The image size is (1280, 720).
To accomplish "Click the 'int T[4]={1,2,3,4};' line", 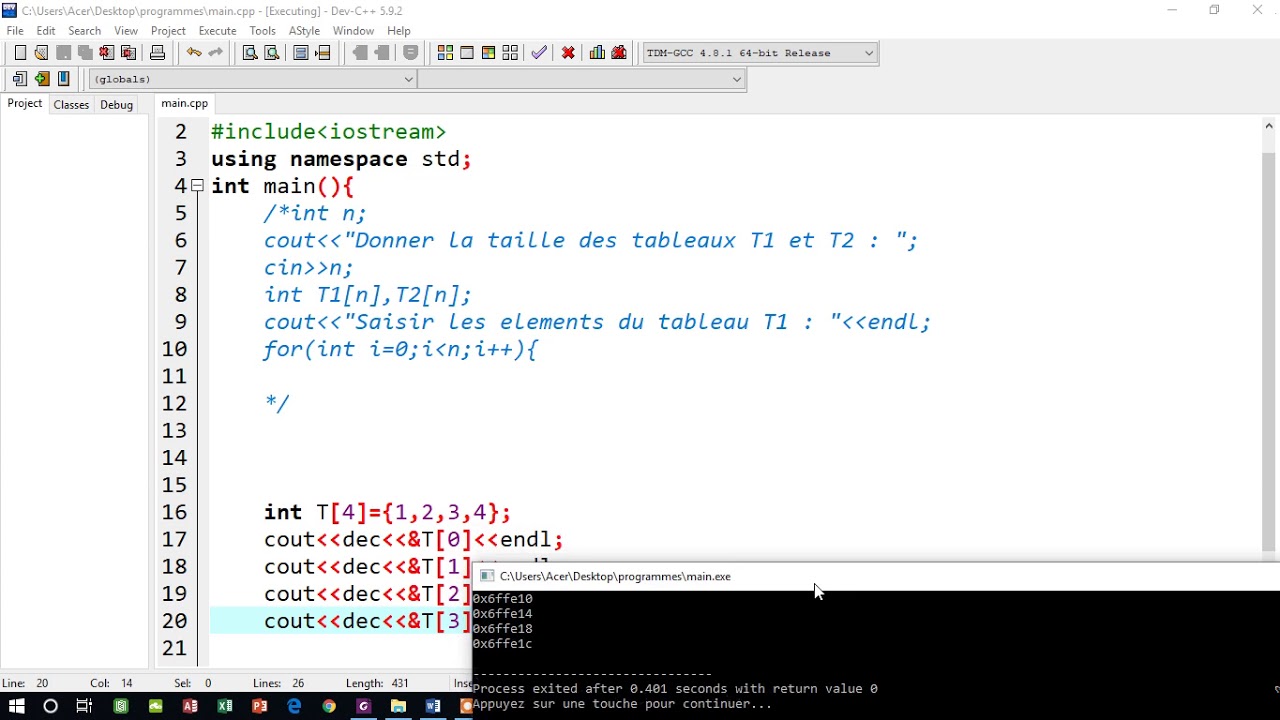I will pos(387,512).
